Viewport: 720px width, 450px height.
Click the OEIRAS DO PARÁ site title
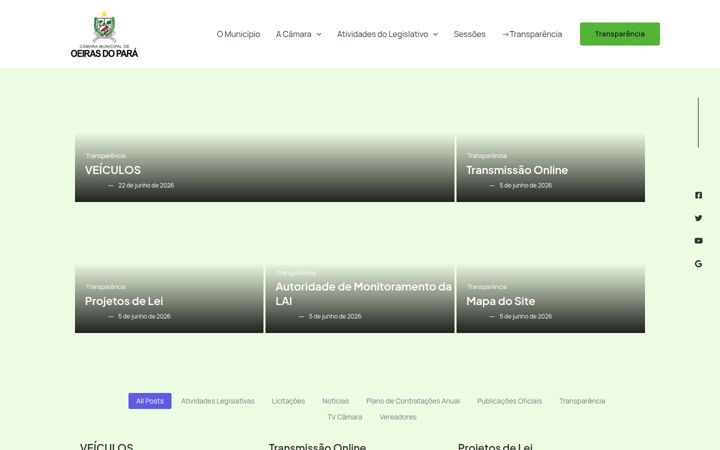[x=104, y=53]
